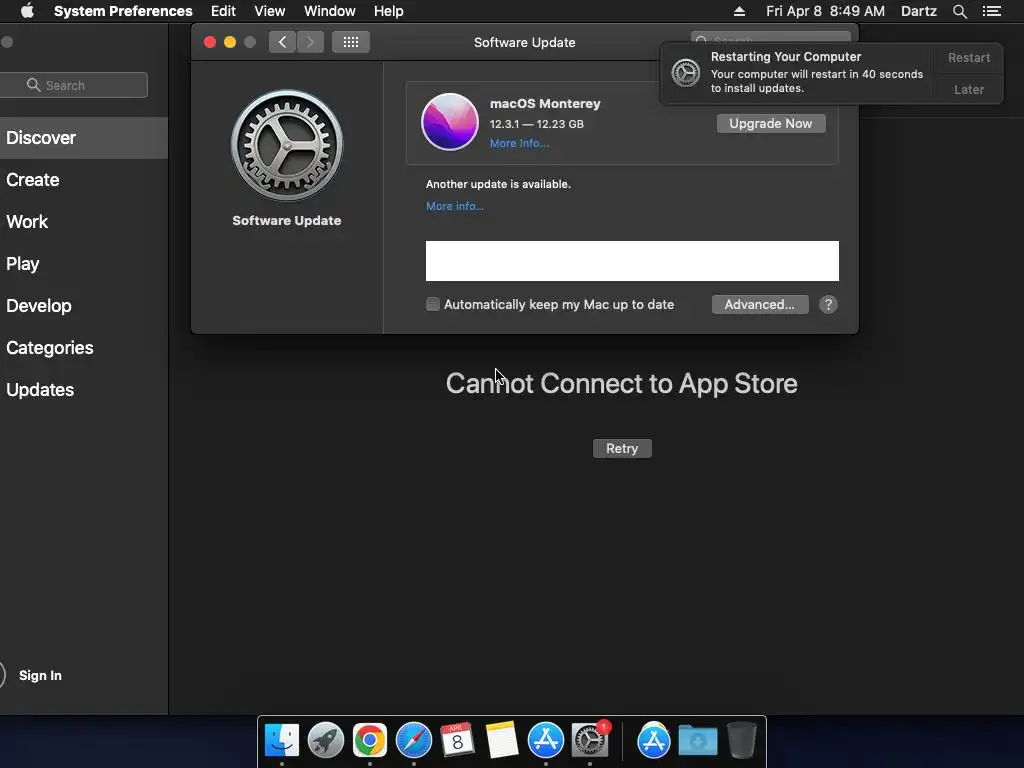Show all preferences grid button

tap(351, 42)
